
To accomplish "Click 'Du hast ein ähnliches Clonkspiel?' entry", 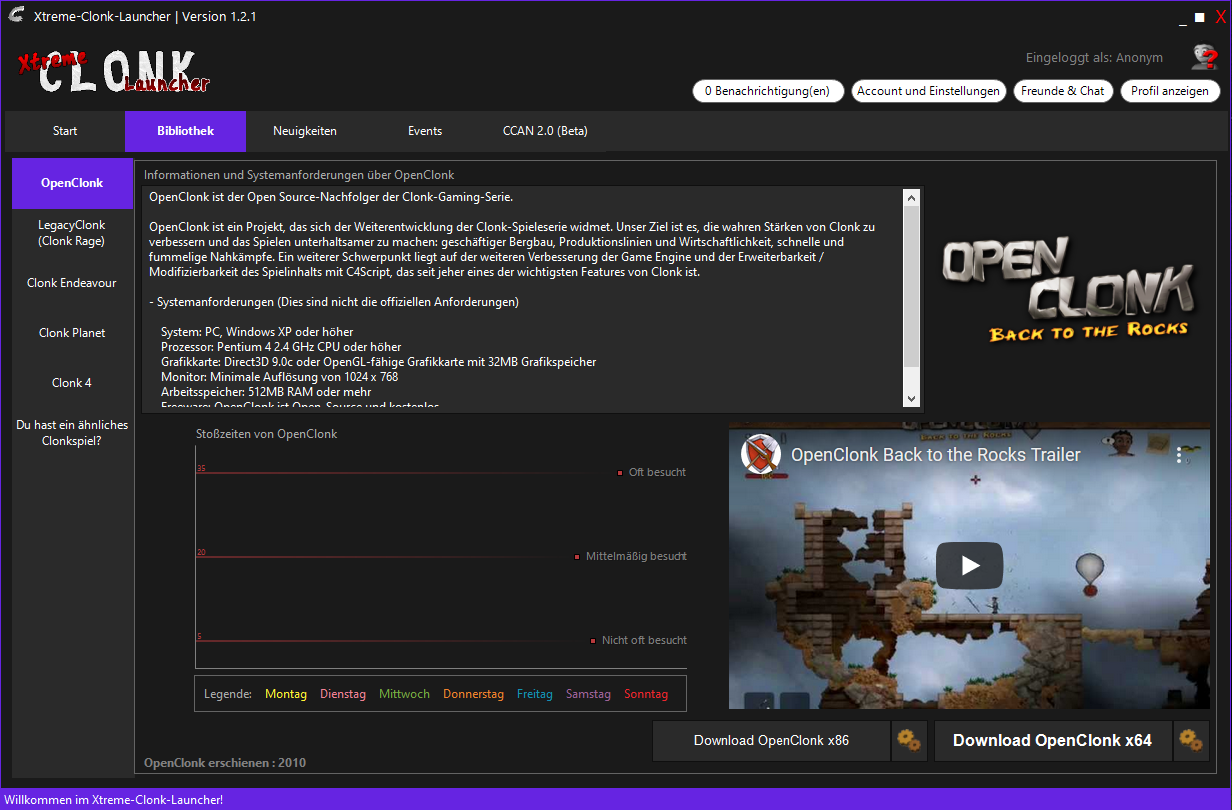I will pos(72,433).
